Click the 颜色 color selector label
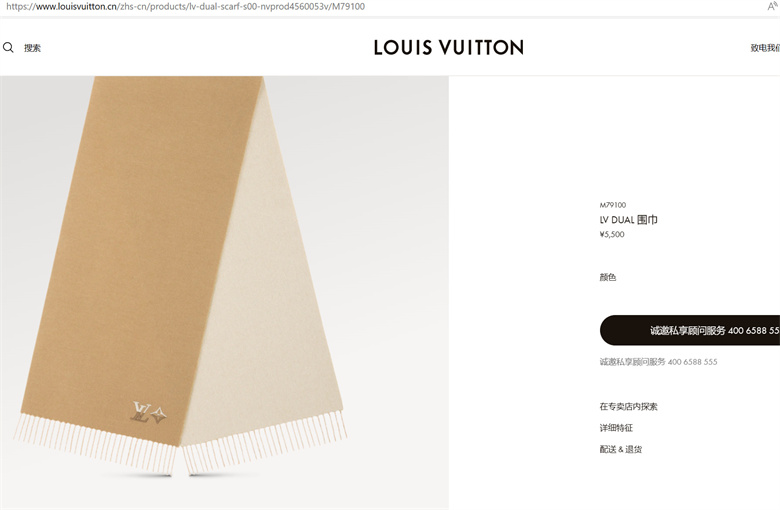The image size is (780, 510). [x=607, y=277]
